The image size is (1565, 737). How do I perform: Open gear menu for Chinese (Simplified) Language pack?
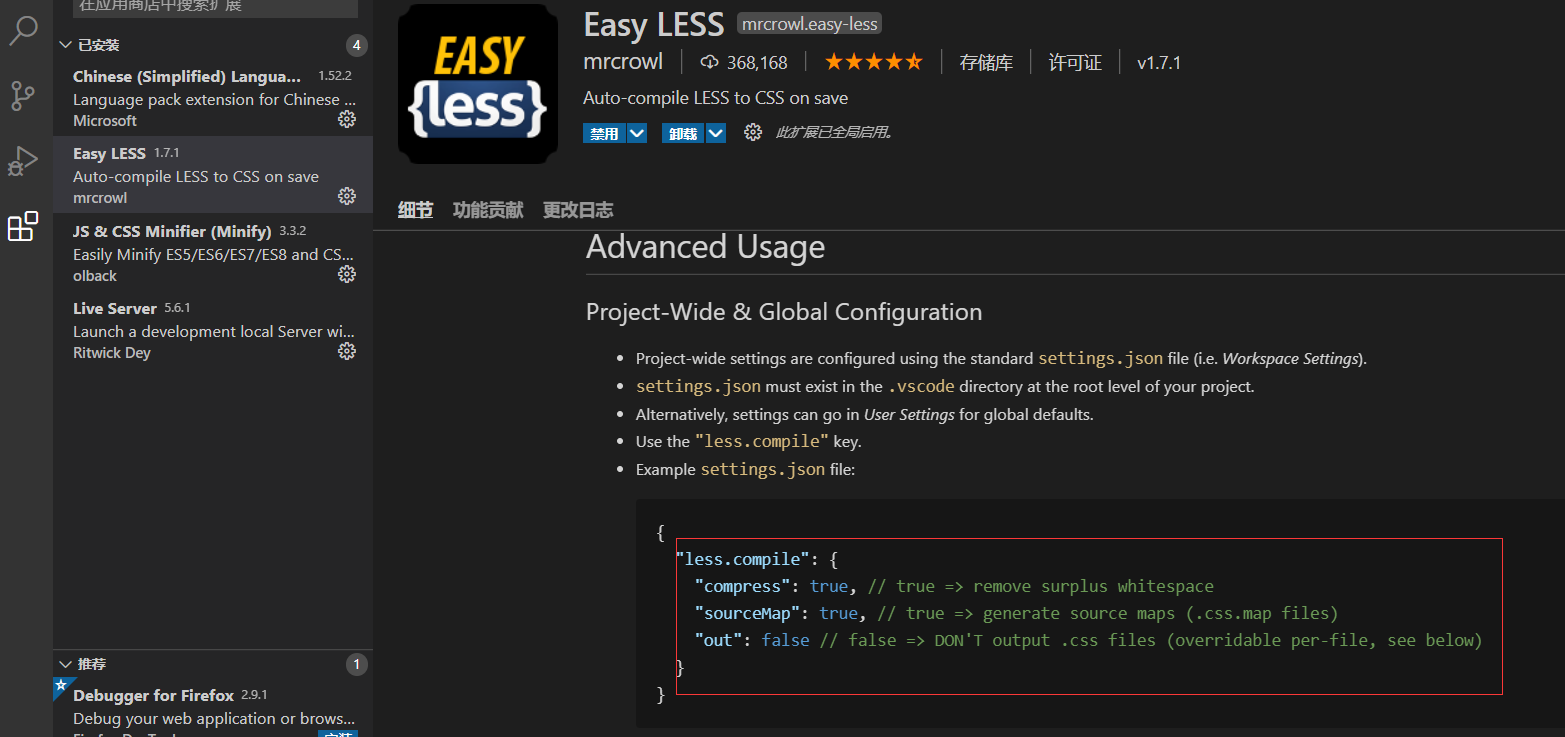tap(347, 120)
